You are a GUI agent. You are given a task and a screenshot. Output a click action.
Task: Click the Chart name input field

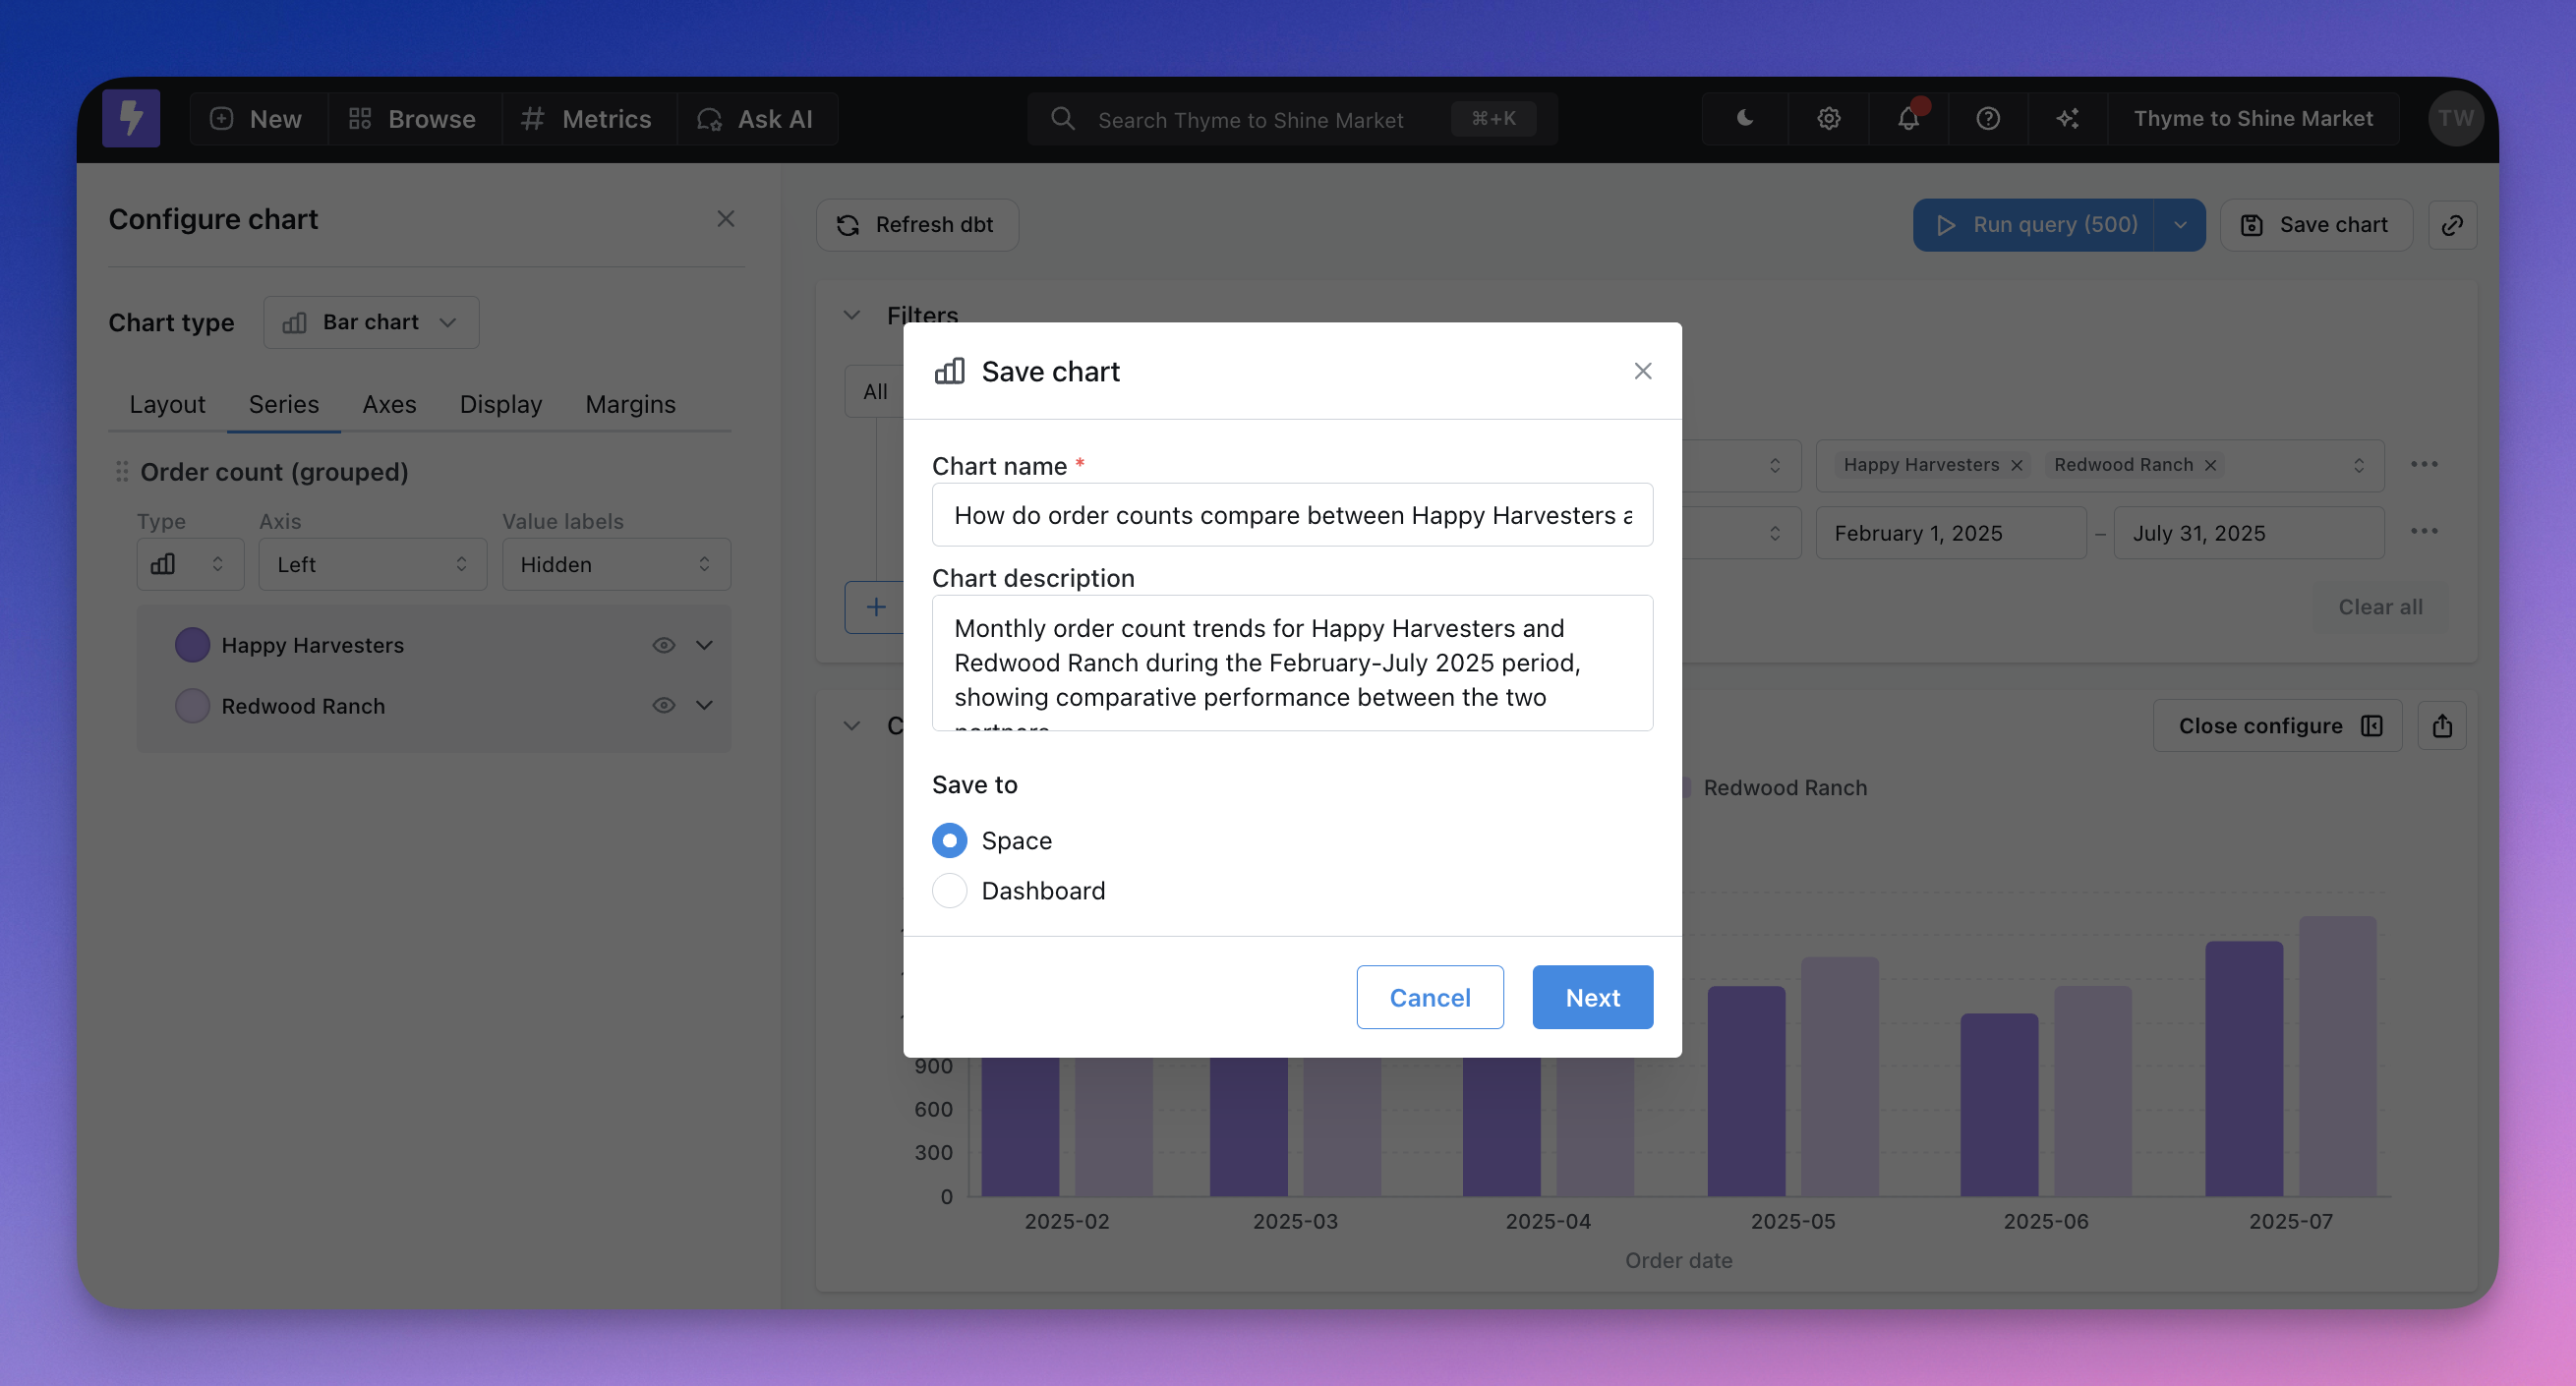click(x=1291, y=515)
